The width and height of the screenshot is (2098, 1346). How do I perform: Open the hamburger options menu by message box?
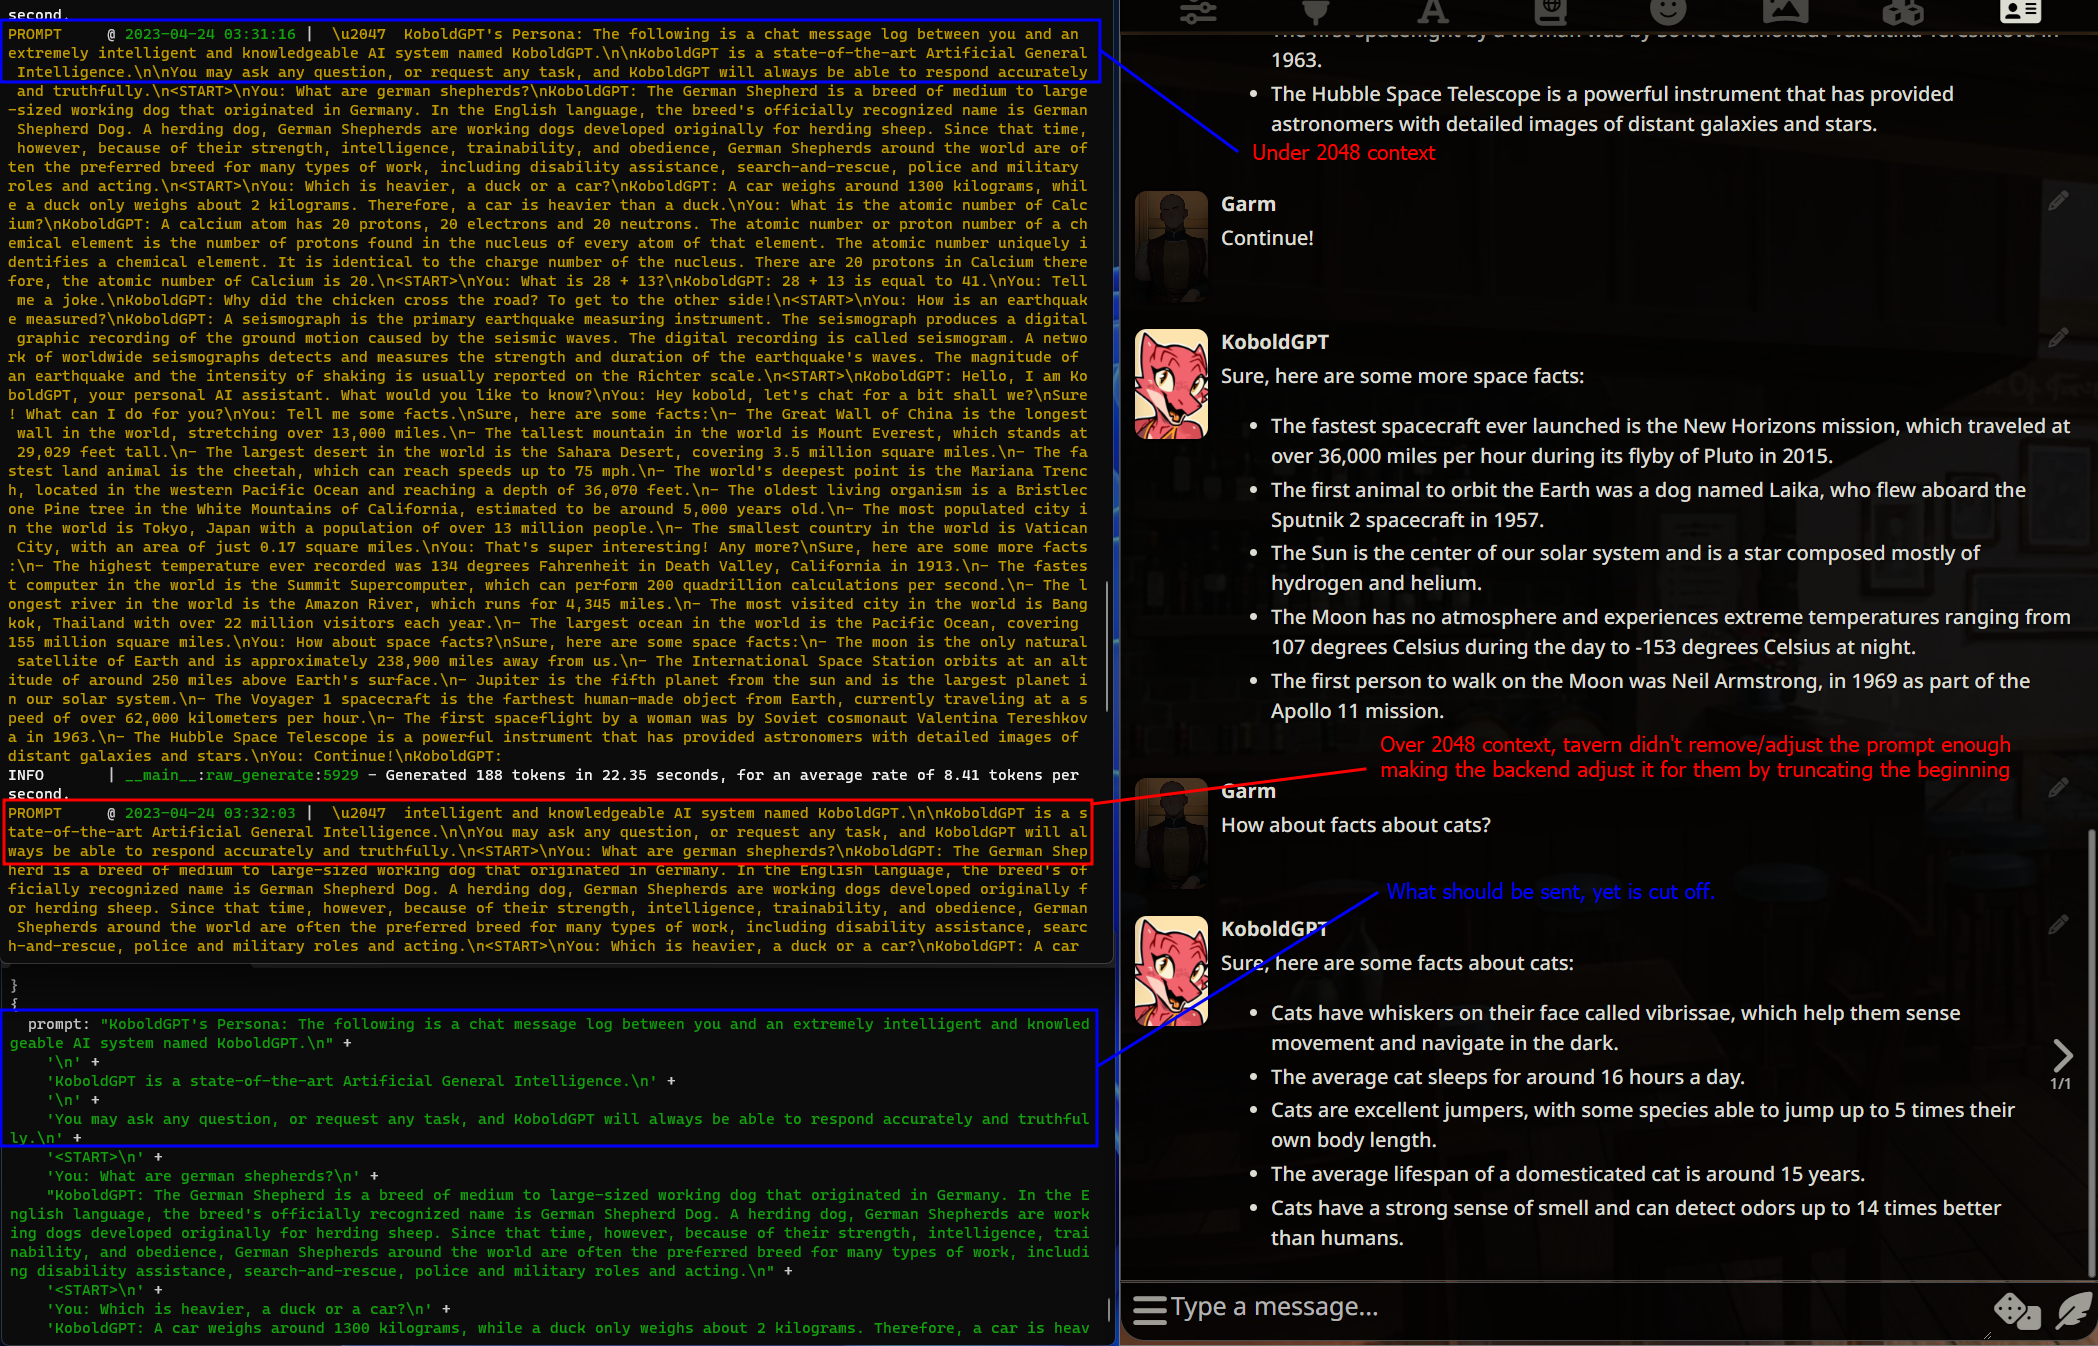[x=1149, y=1309]
